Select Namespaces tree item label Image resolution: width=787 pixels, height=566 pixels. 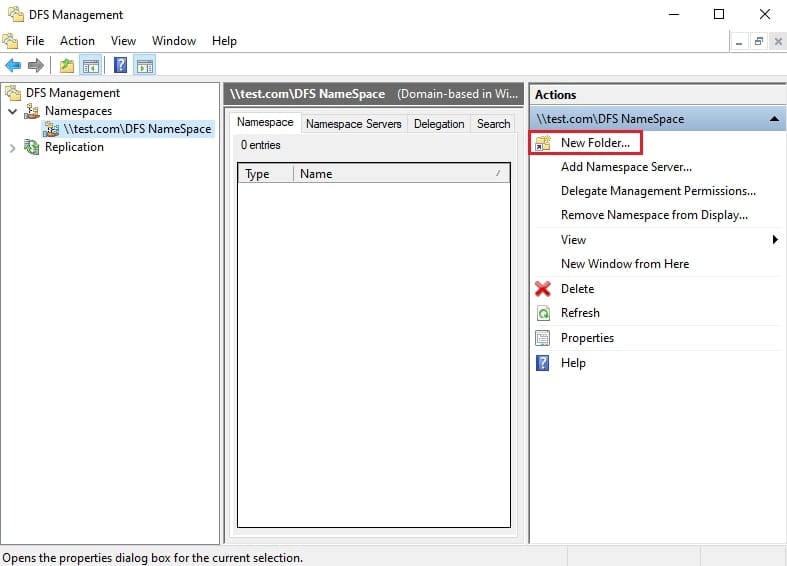pos(78,111)
